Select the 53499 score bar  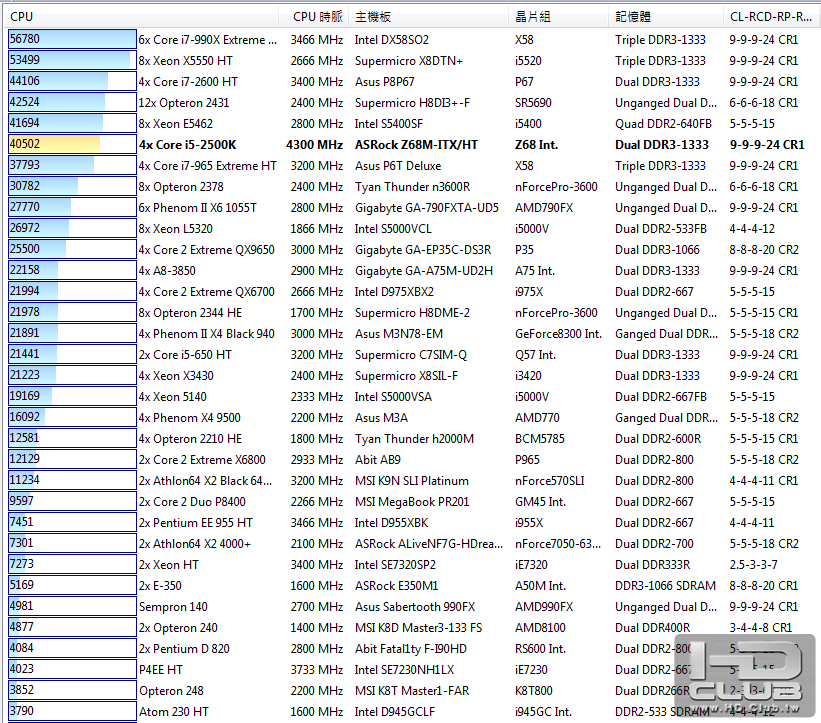72,60
